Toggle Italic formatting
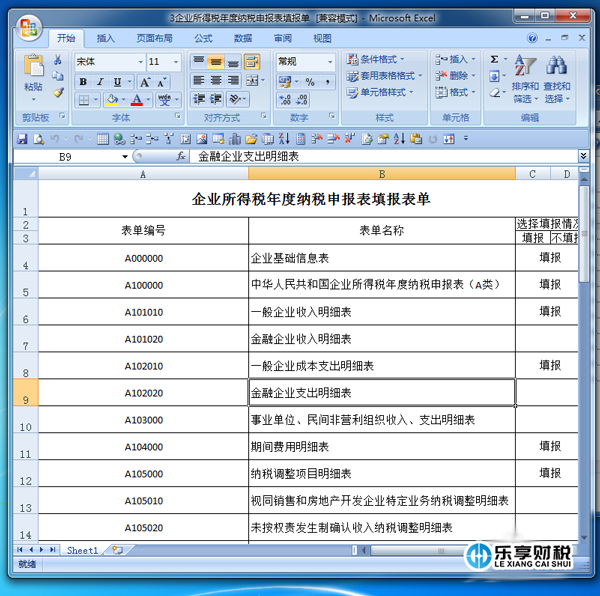Image resolution: width=600 pixels, height=596 pixels. pyautogui.click(x=100, y=82)
